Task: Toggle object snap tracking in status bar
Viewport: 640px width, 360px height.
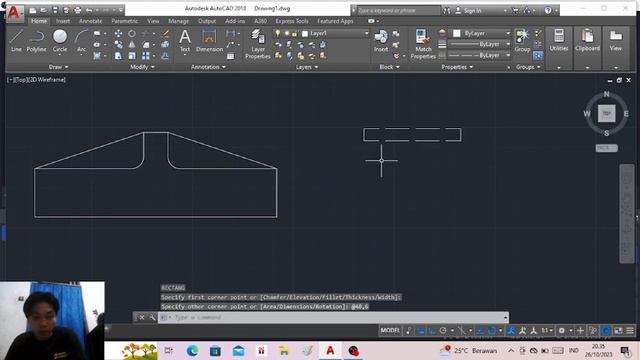Action: coord(480,331)
